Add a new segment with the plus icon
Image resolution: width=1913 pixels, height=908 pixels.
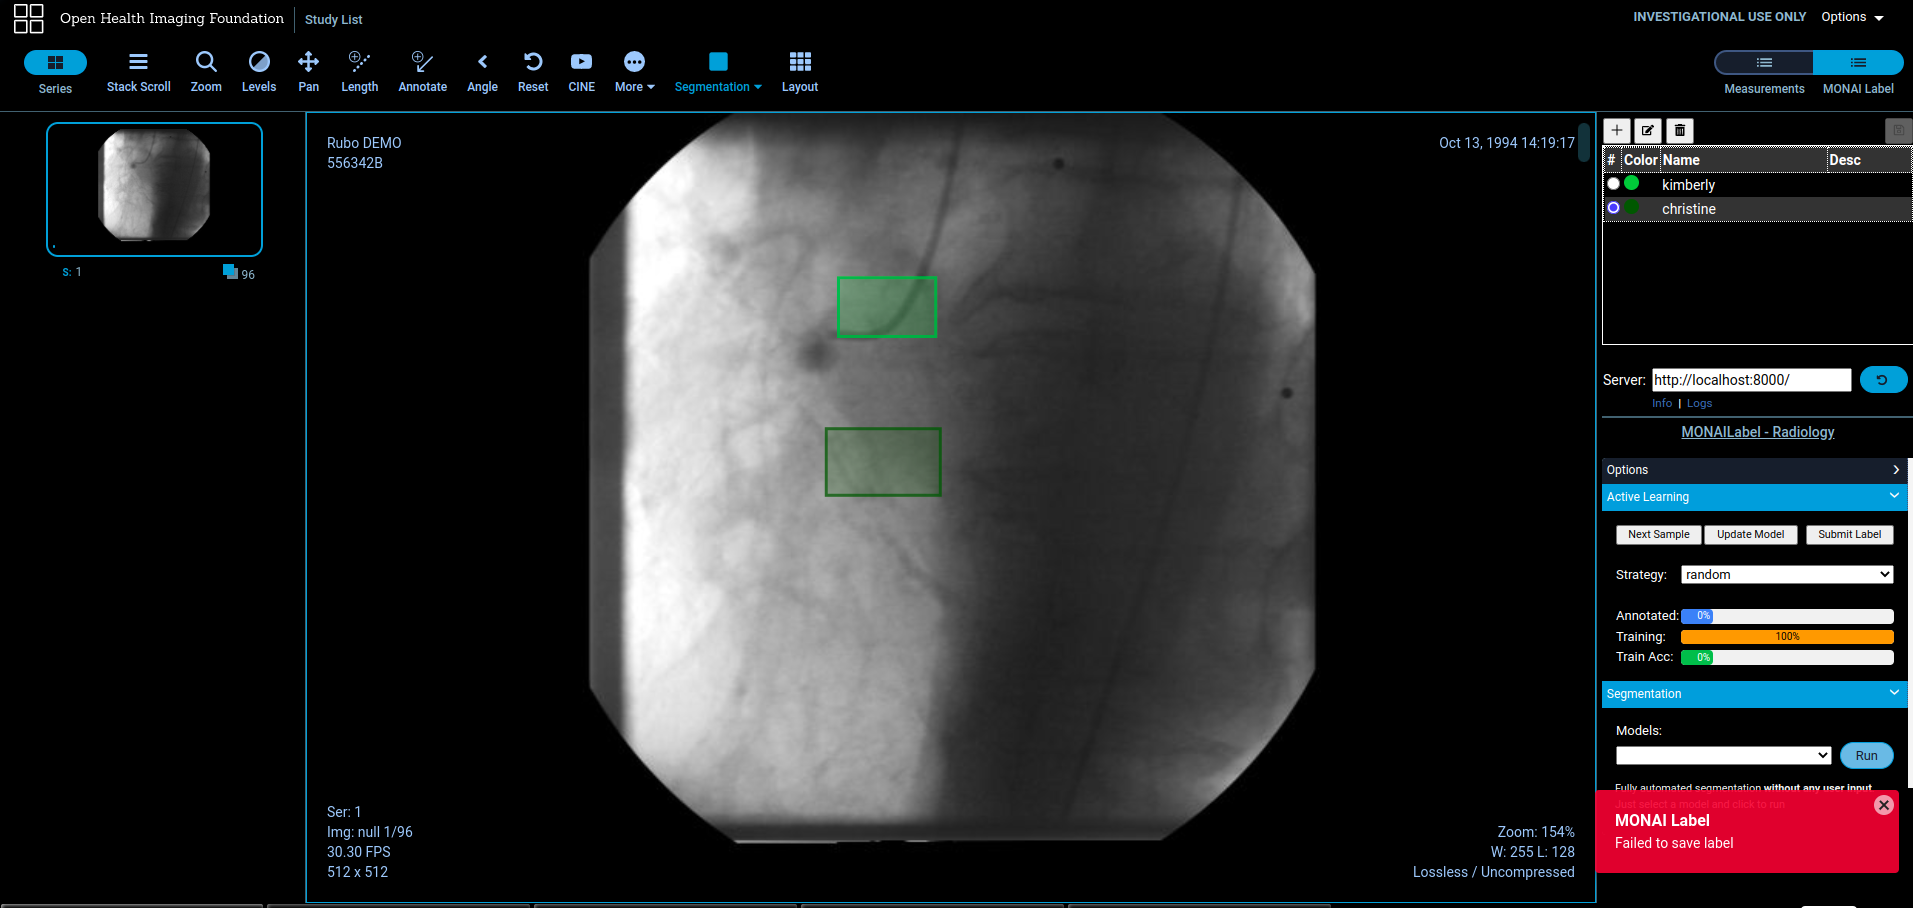(1616, 130)
